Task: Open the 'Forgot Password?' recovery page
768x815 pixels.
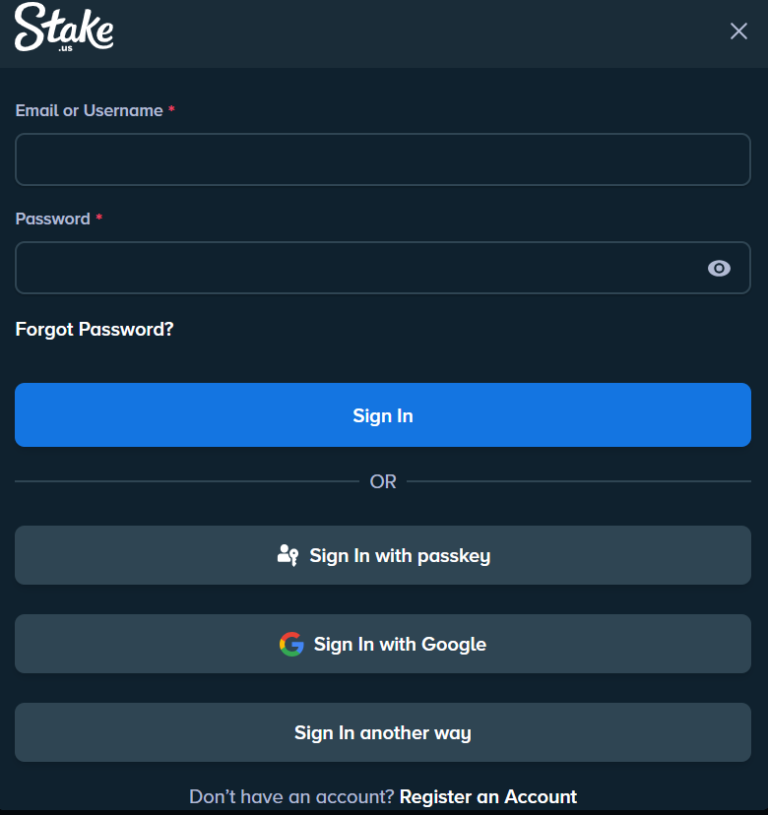Action: pos(94,329)
